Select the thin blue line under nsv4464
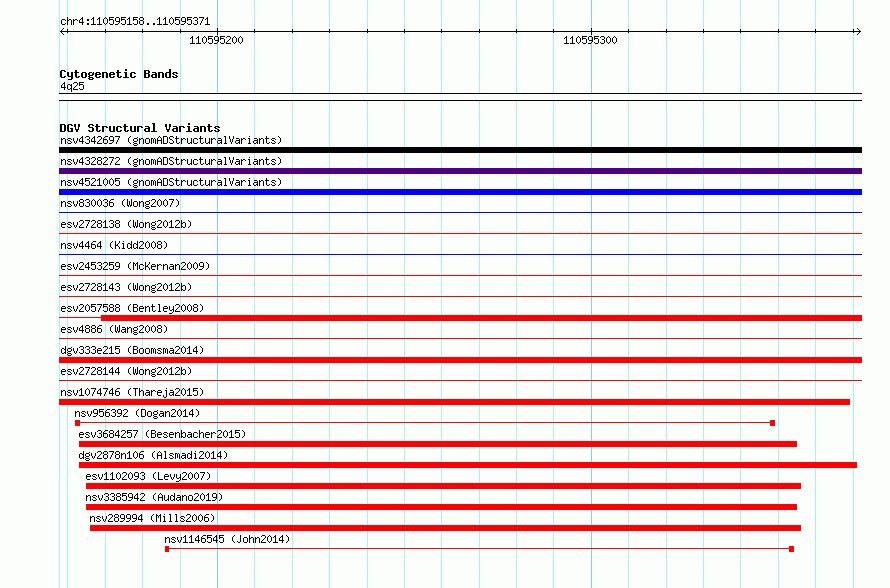 click(460, 255)
